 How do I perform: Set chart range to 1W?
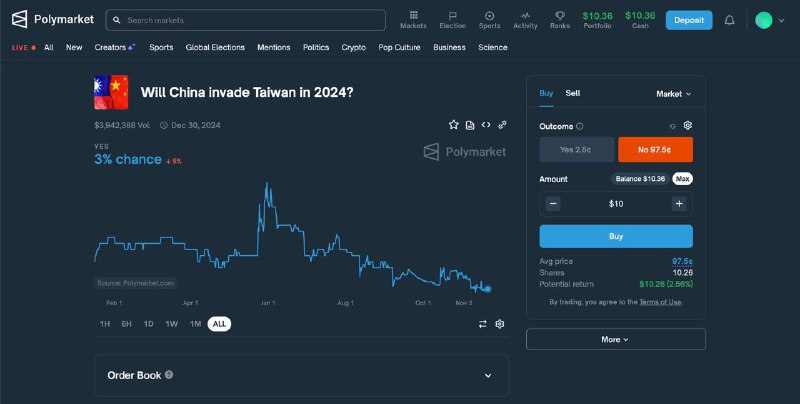pos(171,324)
